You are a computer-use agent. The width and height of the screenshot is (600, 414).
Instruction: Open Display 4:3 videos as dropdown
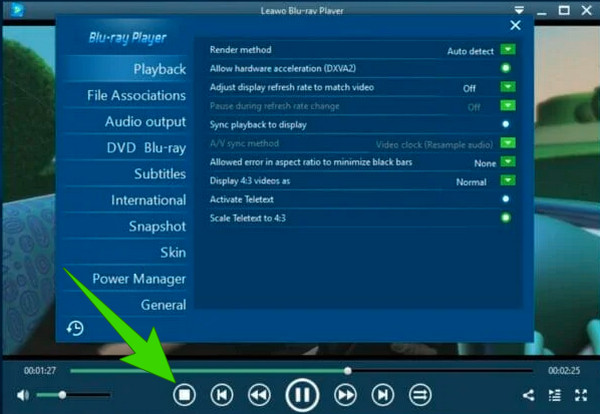click(x=508, y=180)
